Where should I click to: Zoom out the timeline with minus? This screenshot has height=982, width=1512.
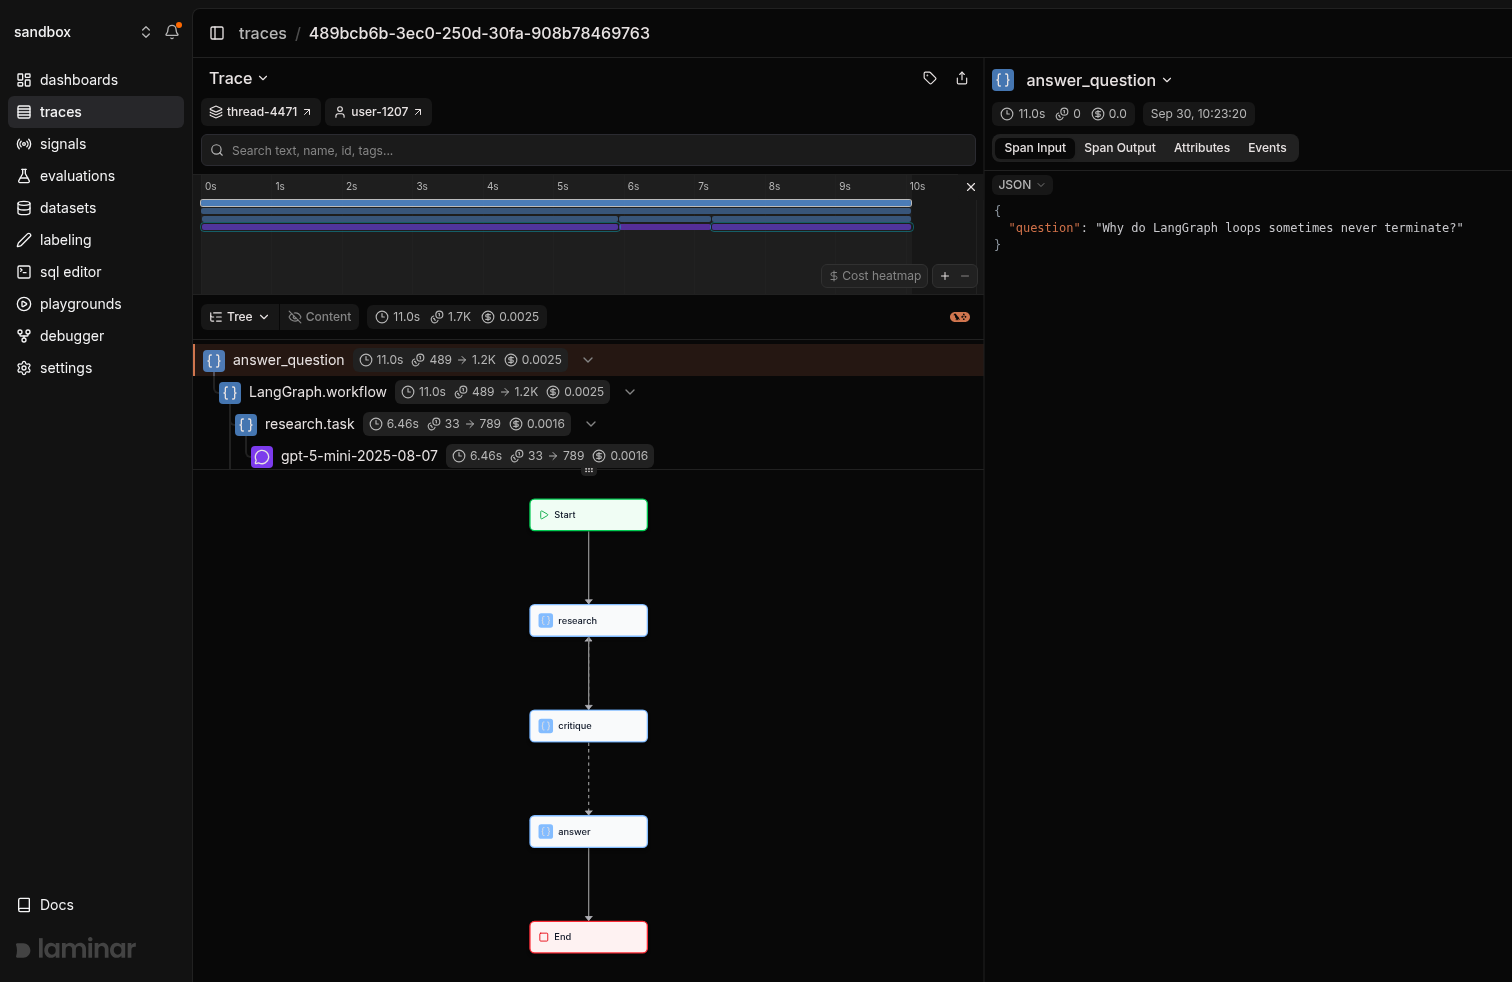pyautogui.click(x=965, y=276)
